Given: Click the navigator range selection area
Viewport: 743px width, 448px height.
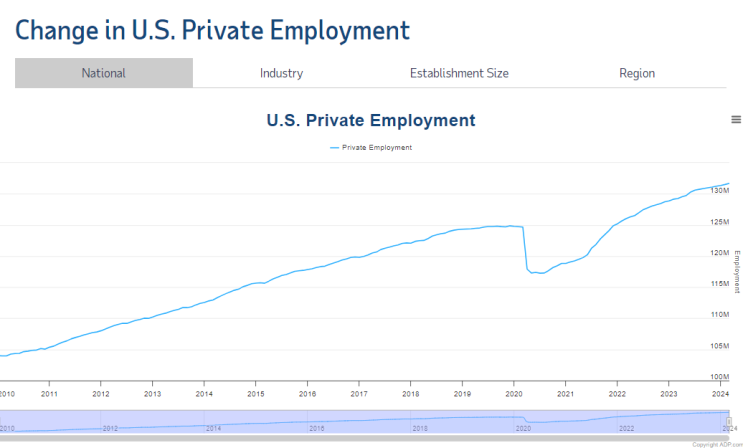Looking at the screenshot, I should point(360,420).
